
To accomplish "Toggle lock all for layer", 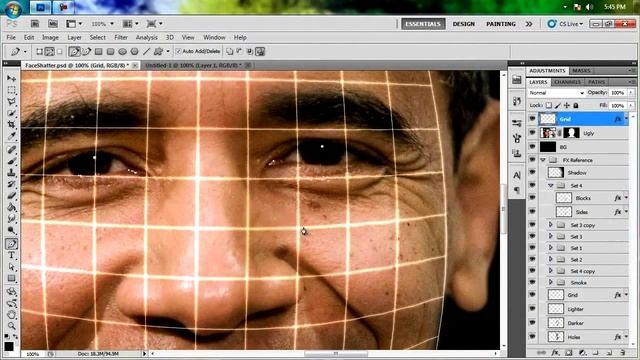I will (x=576, y=105).
